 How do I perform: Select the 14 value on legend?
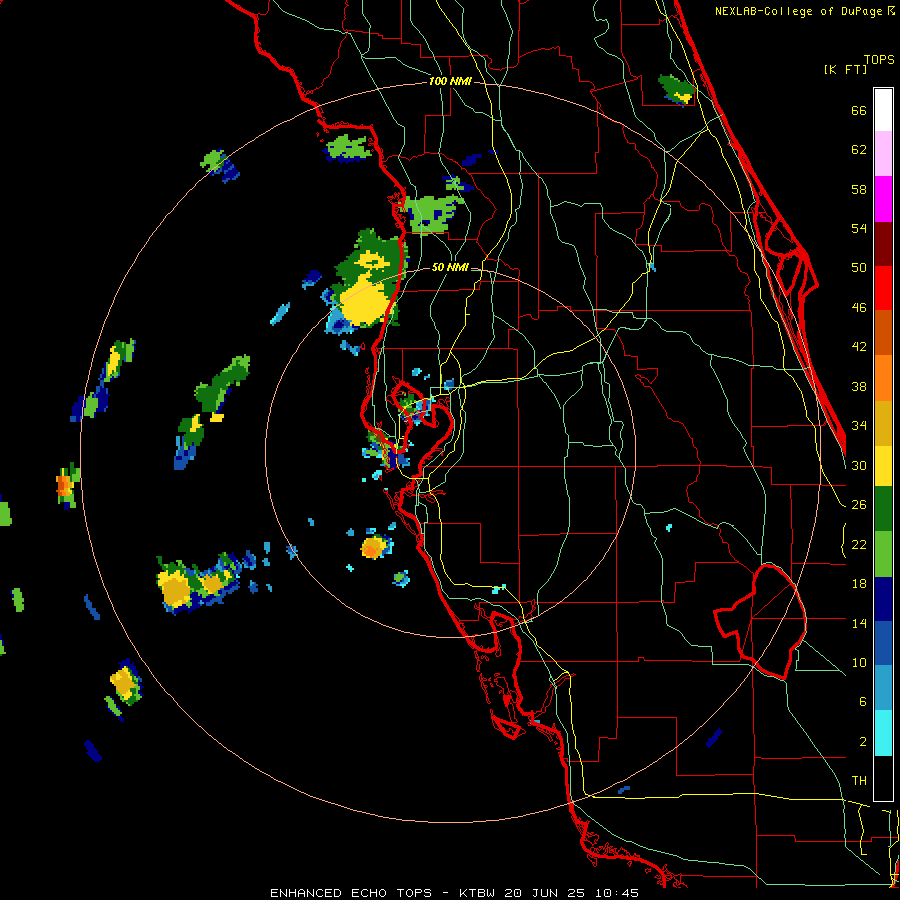point(859,623)
